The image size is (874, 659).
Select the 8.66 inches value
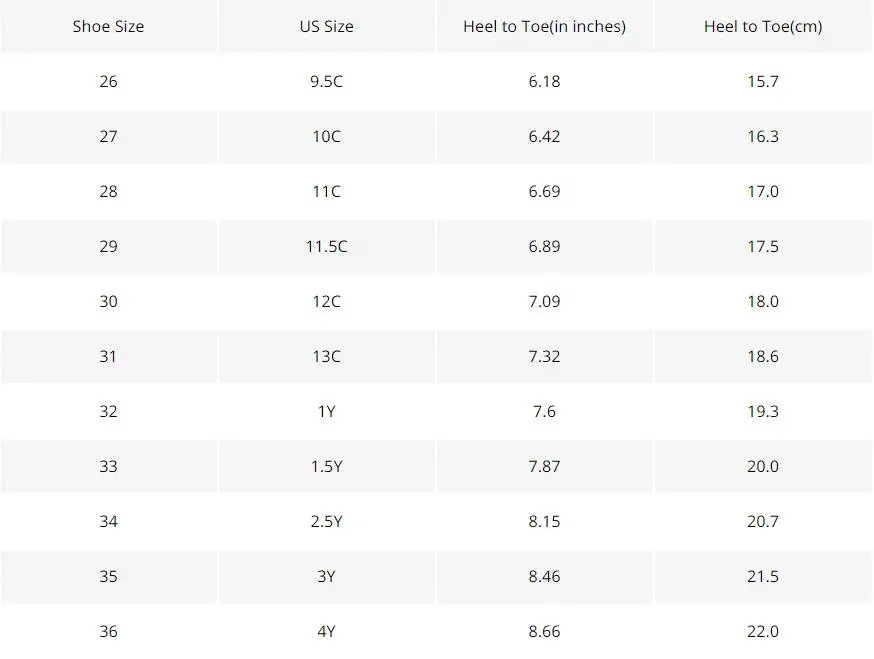tap(545, 631)
